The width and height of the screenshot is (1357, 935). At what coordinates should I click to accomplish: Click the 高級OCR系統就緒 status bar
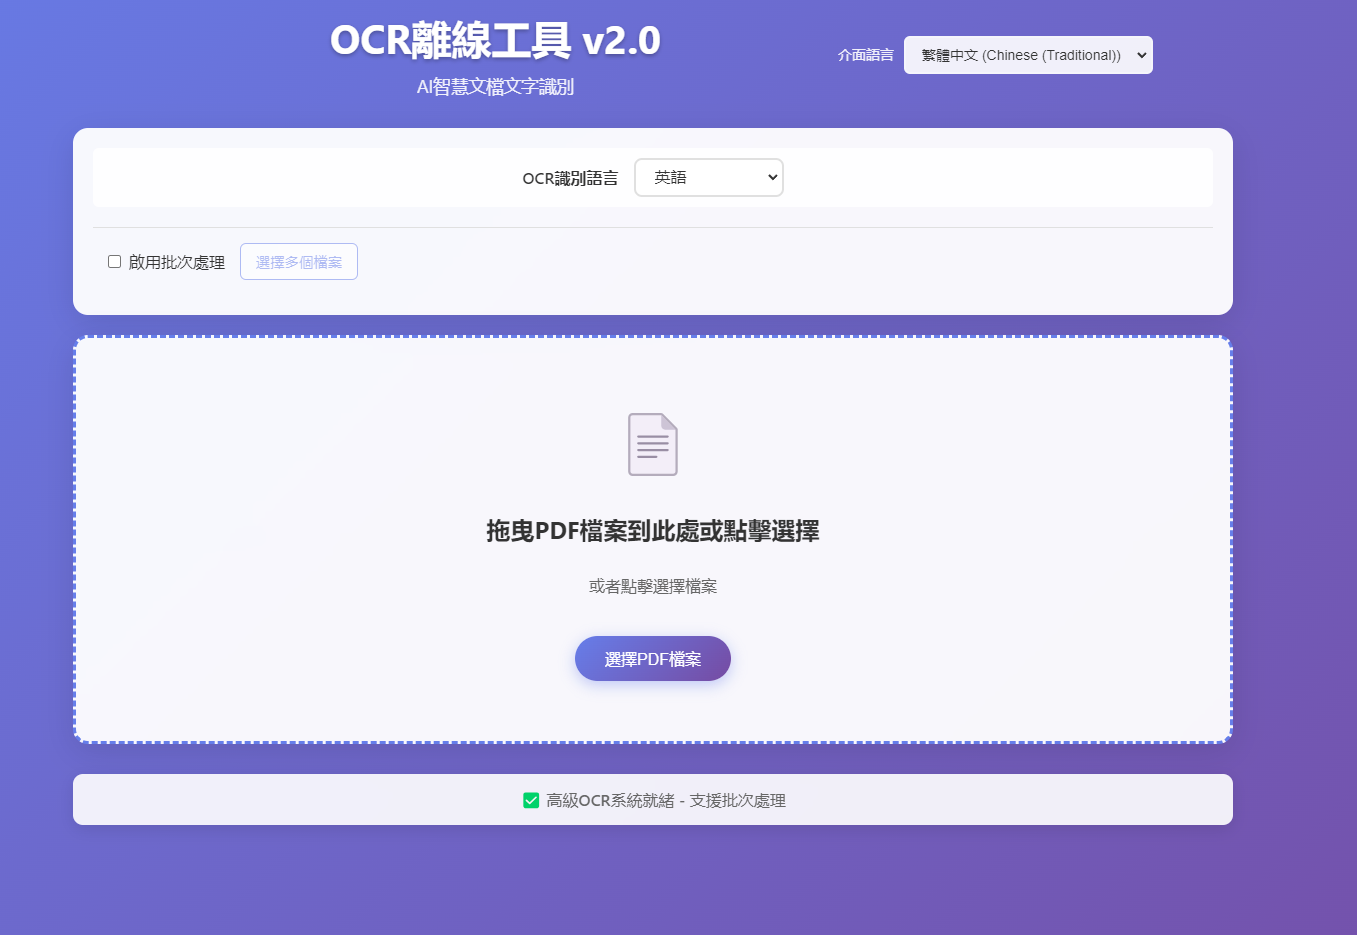pyautogui.click(x=653, y=800)
